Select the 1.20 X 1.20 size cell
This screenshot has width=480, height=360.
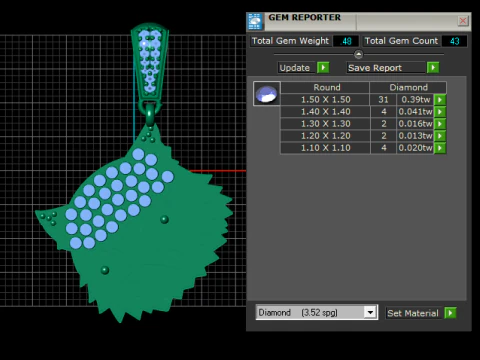pyautogui.click(x=325, y=136)
